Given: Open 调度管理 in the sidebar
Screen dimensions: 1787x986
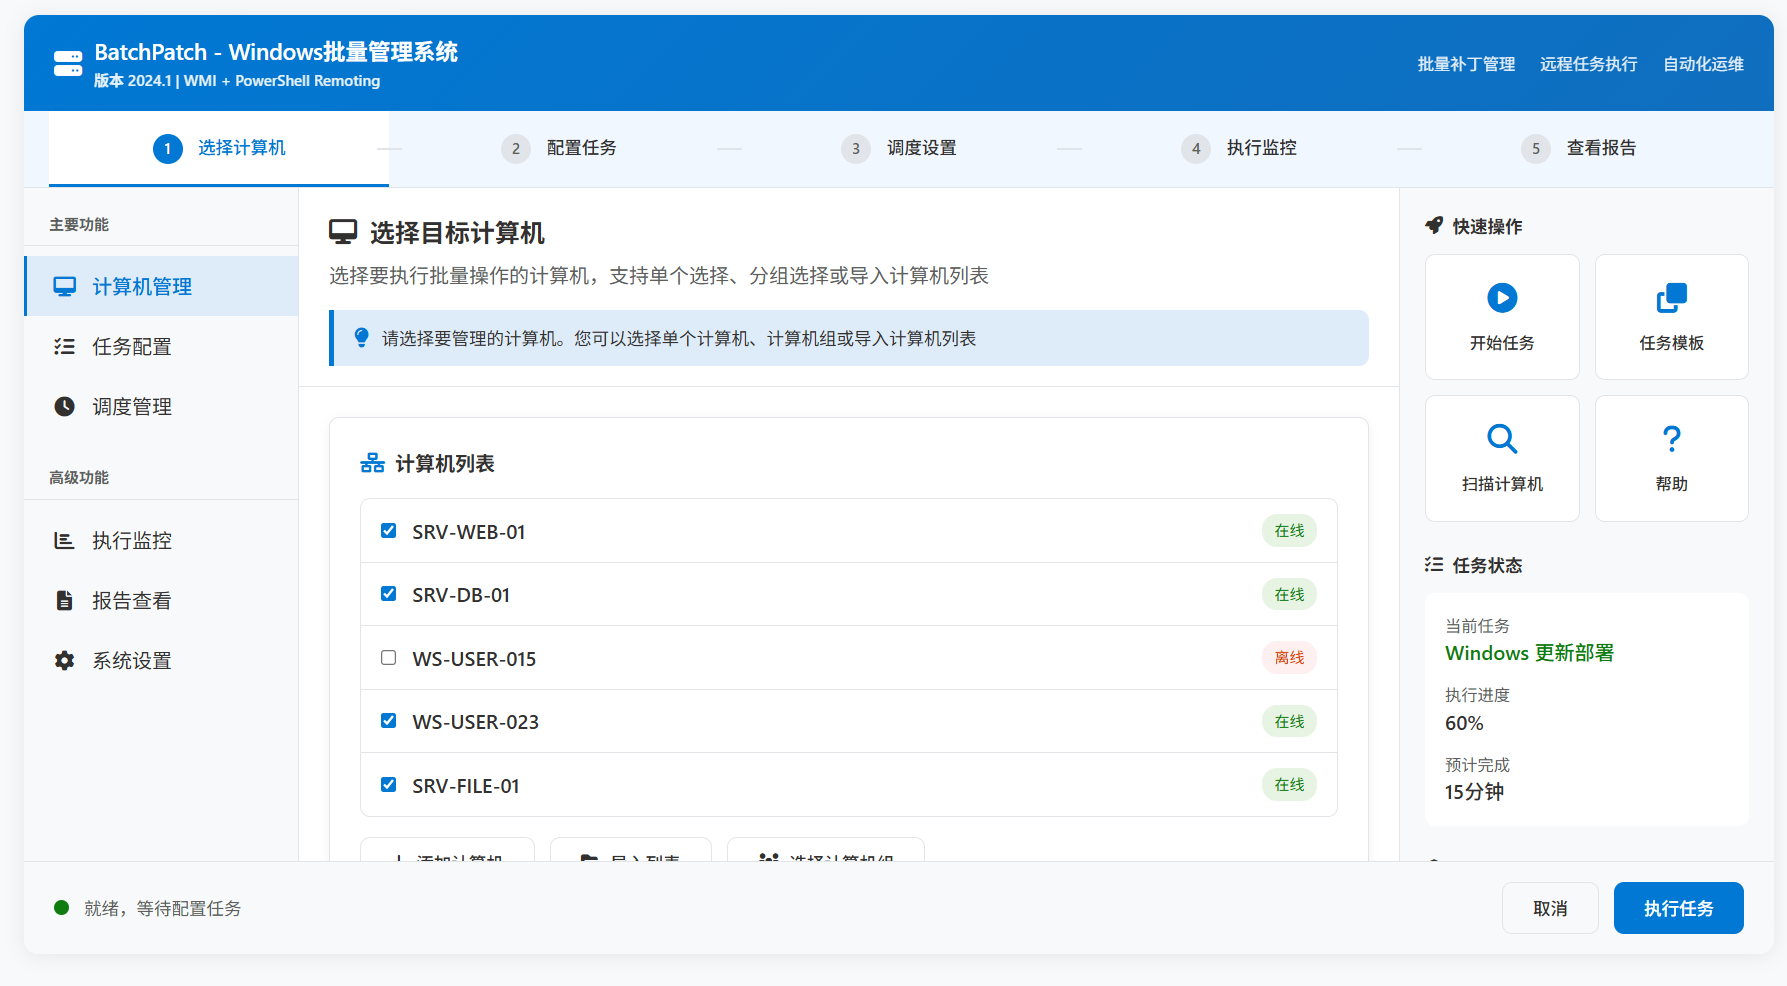Looking at the screenshot, I should click(x=161, y=407).
